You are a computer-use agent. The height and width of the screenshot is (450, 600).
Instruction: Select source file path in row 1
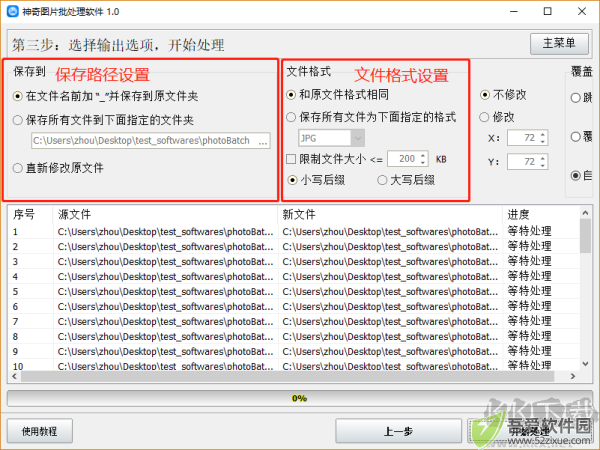point(165,232)
